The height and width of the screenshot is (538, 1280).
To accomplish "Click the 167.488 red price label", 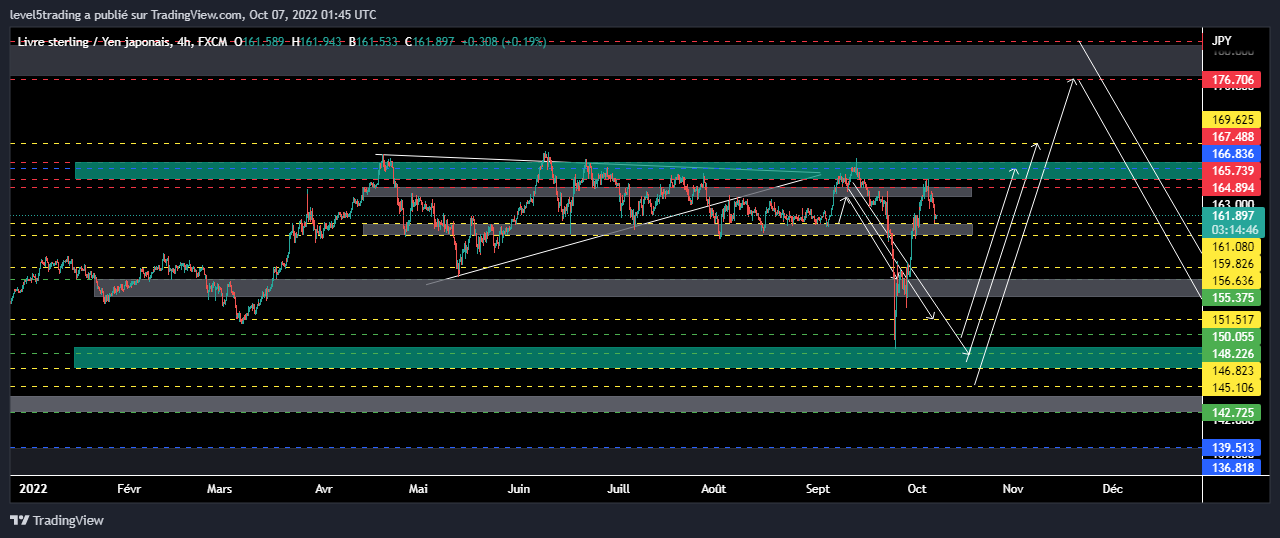I will tap(1232, 137).
